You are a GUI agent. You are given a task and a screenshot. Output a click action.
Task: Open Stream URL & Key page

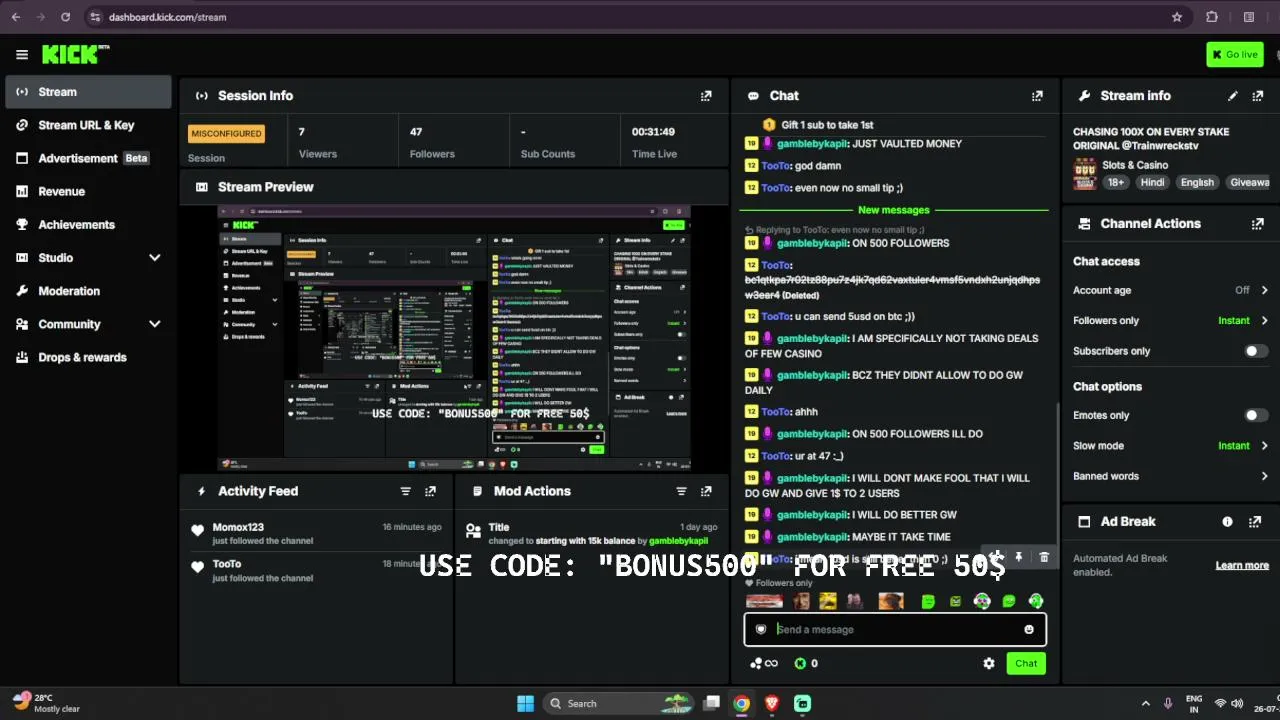(88, 125)
